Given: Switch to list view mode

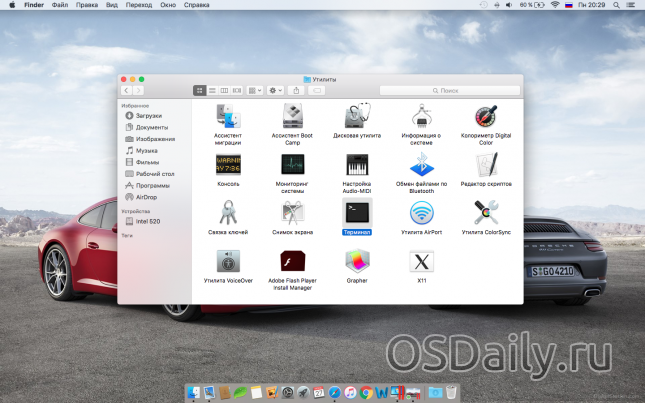Looking at the screenshot, I should 212,90.
